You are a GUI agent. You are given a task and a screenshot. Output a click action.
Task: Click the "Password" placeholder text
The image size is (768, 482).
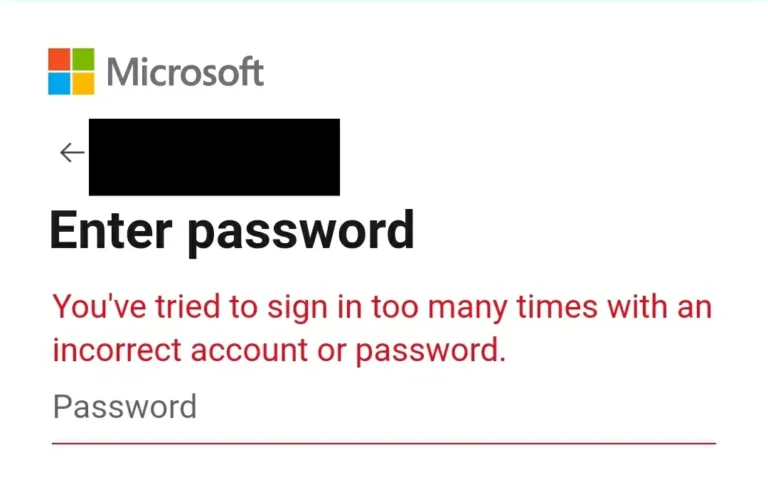[124, 408]
